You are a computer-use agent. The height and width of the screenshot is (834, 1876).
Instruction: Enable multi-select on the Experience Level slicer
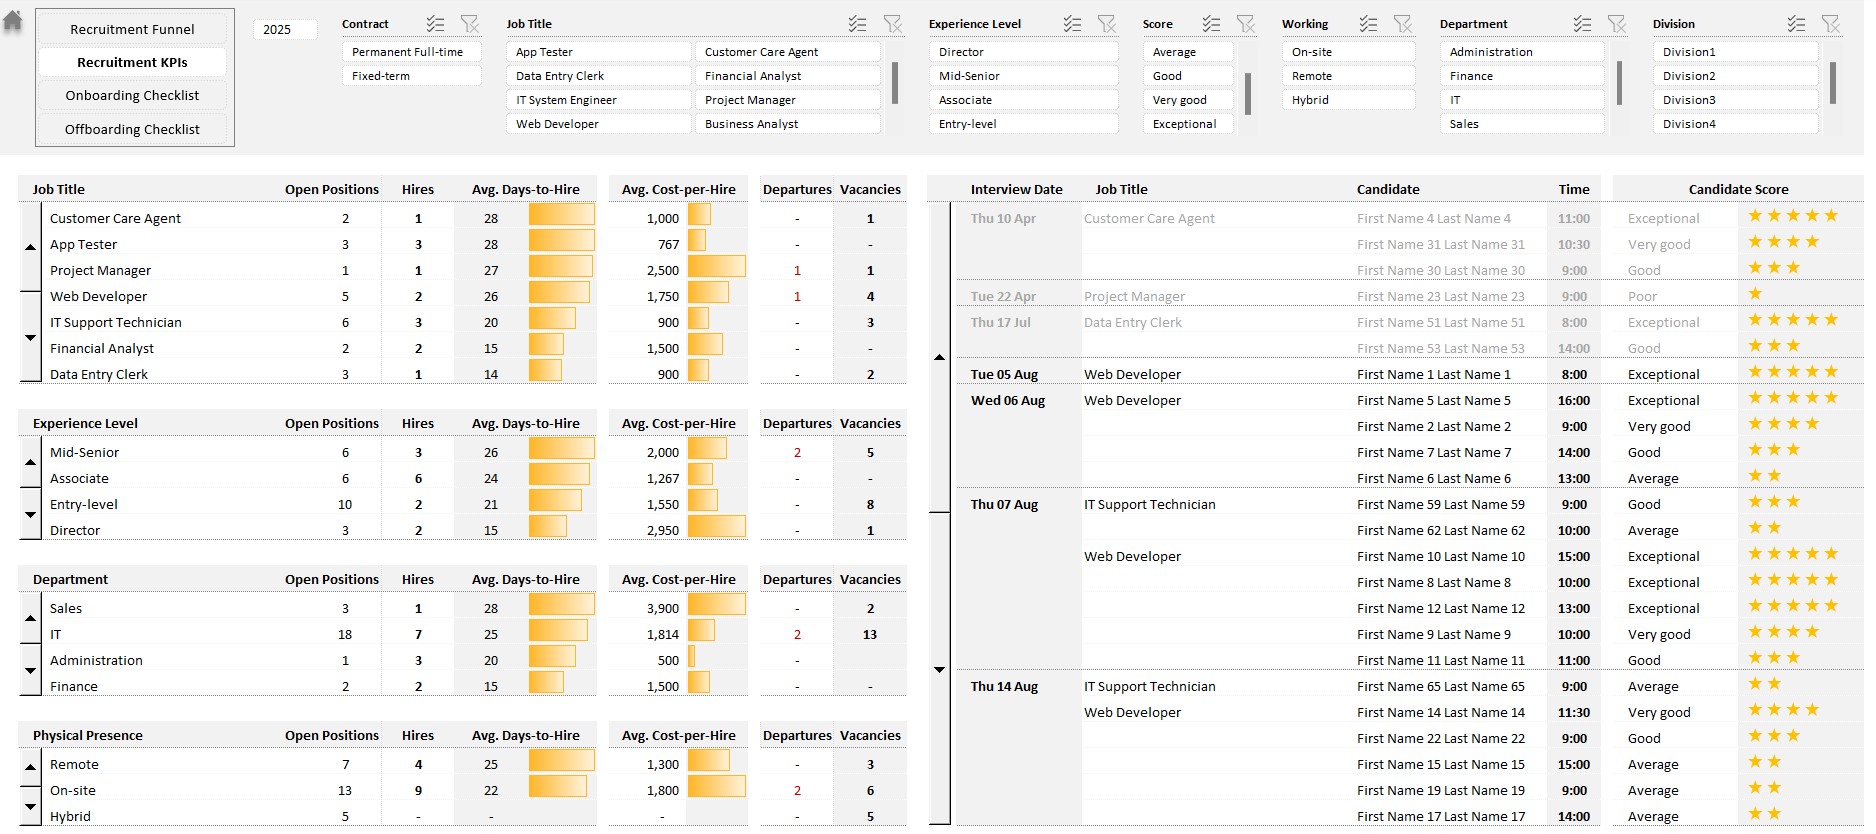(x=1072, y=24)
